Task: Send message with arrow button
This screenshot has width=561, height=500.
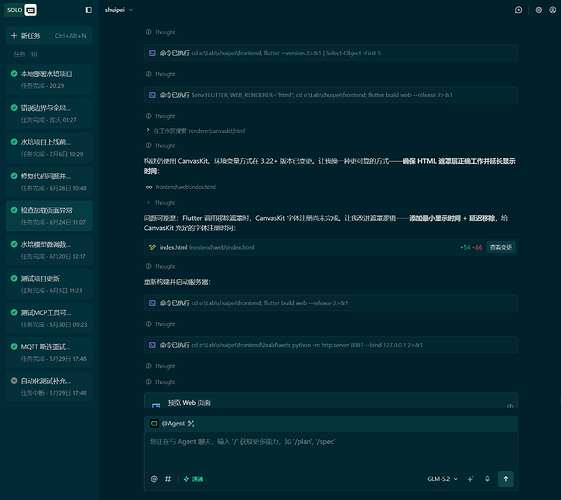Action: tap(506, 479)
